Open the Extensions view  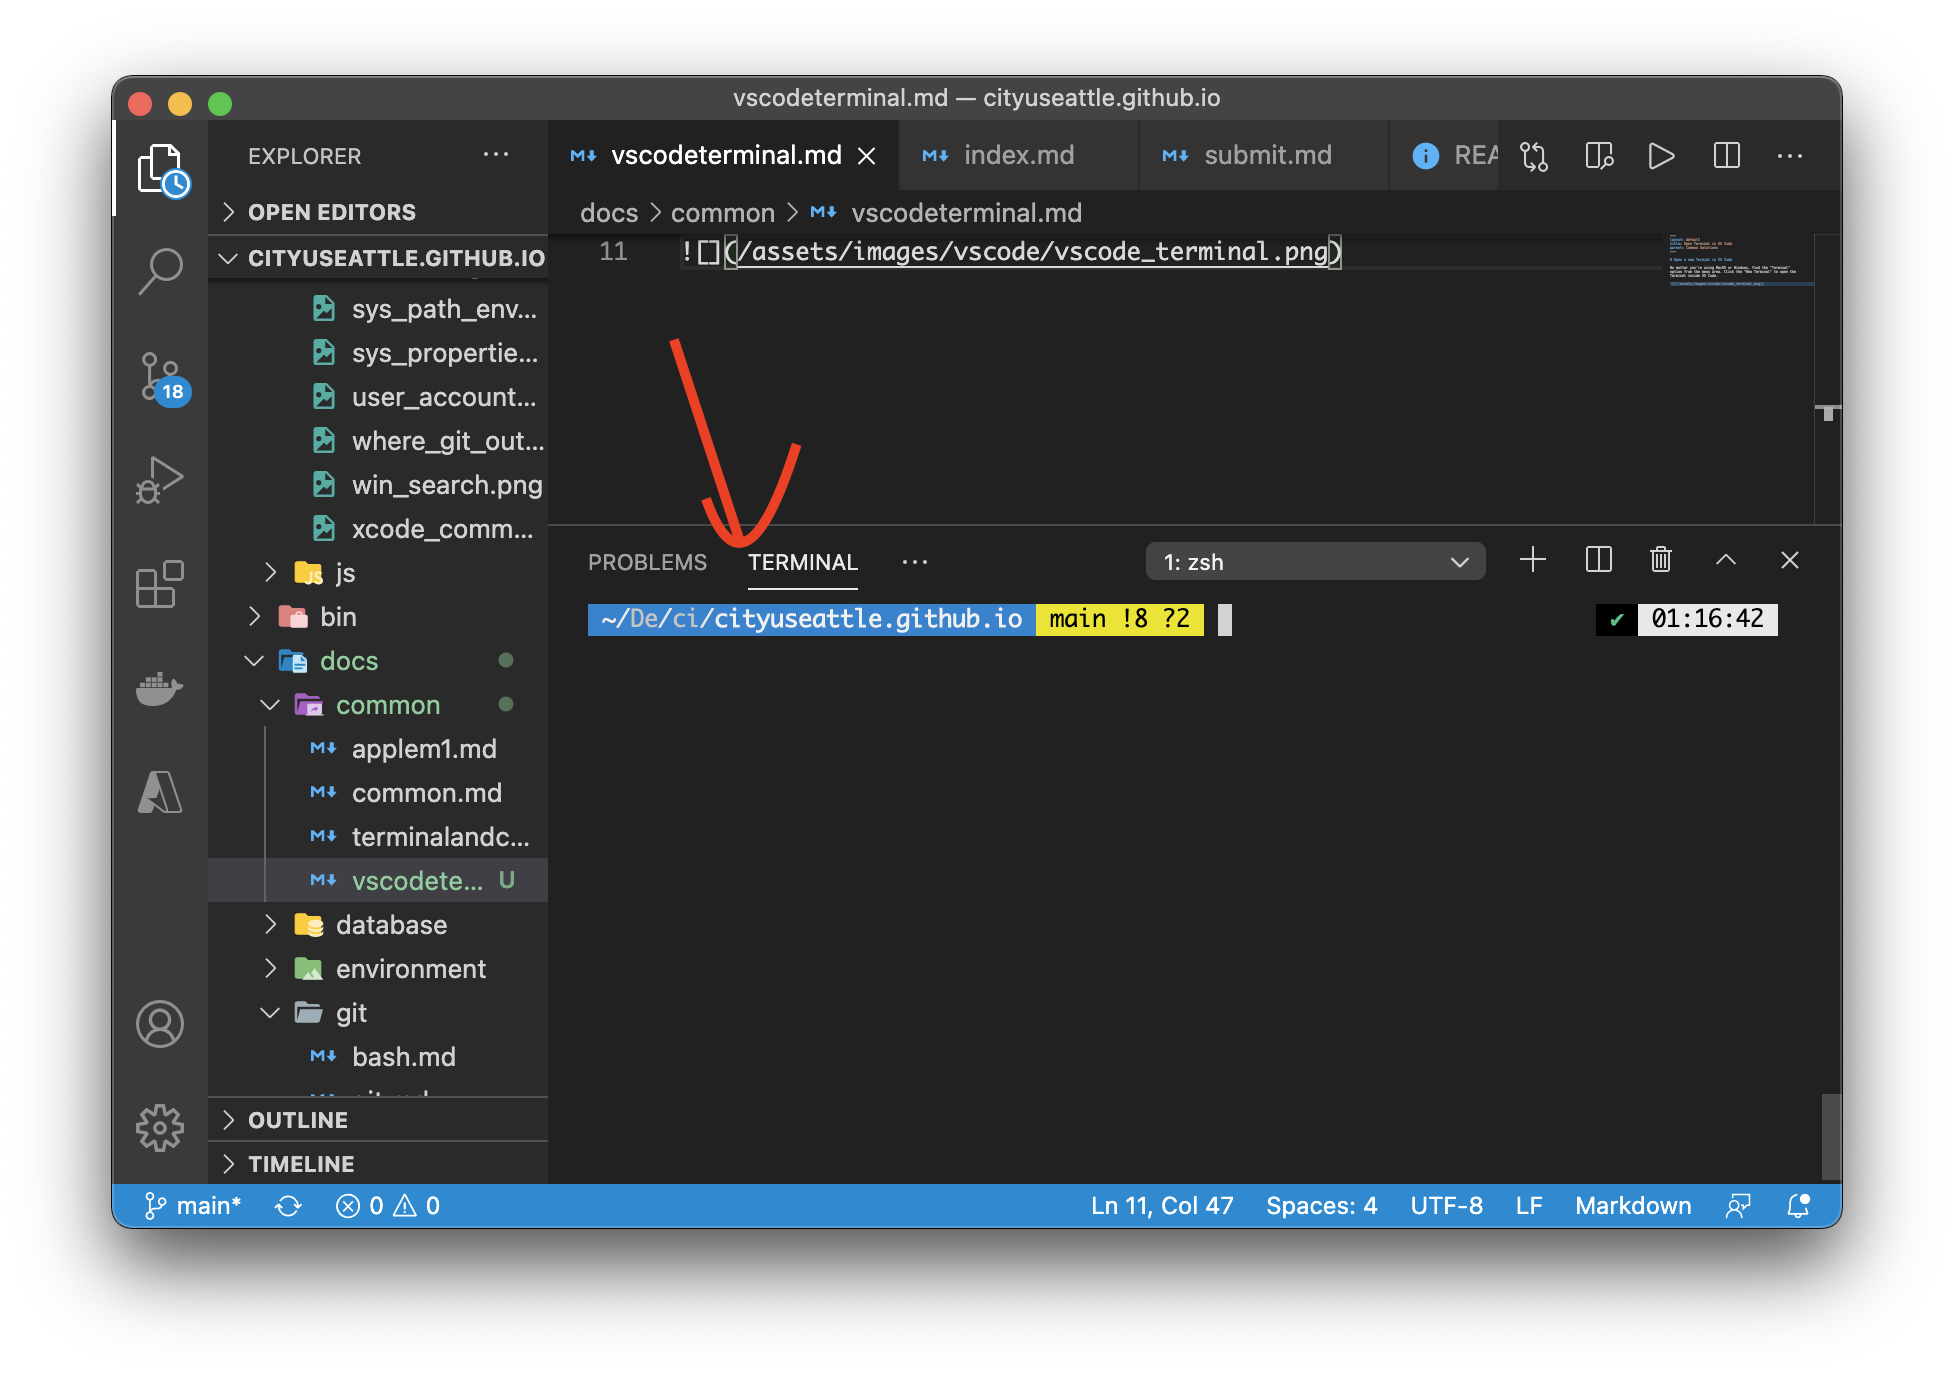[x=160, y=584]
